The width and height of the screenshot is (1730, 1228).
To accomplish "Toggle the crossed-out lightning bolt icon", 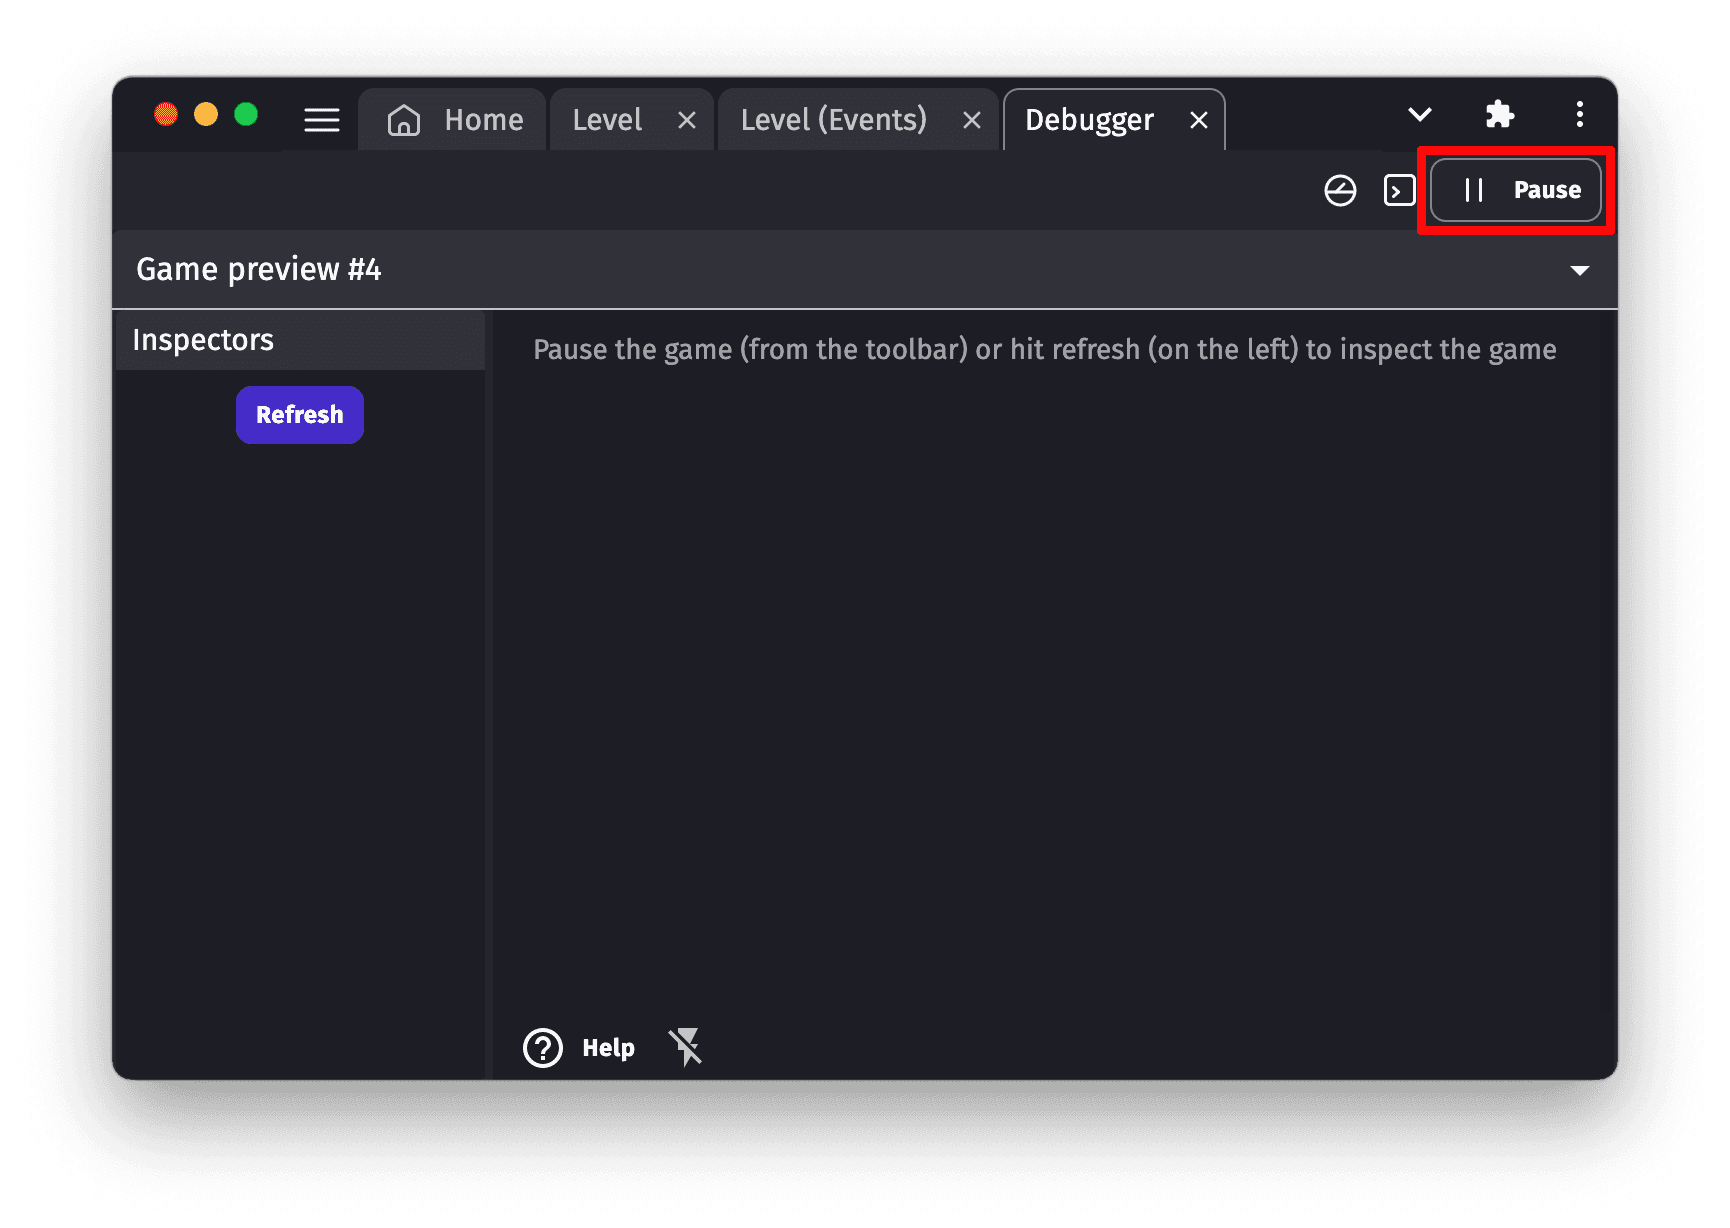I will tap(686, 1047).
